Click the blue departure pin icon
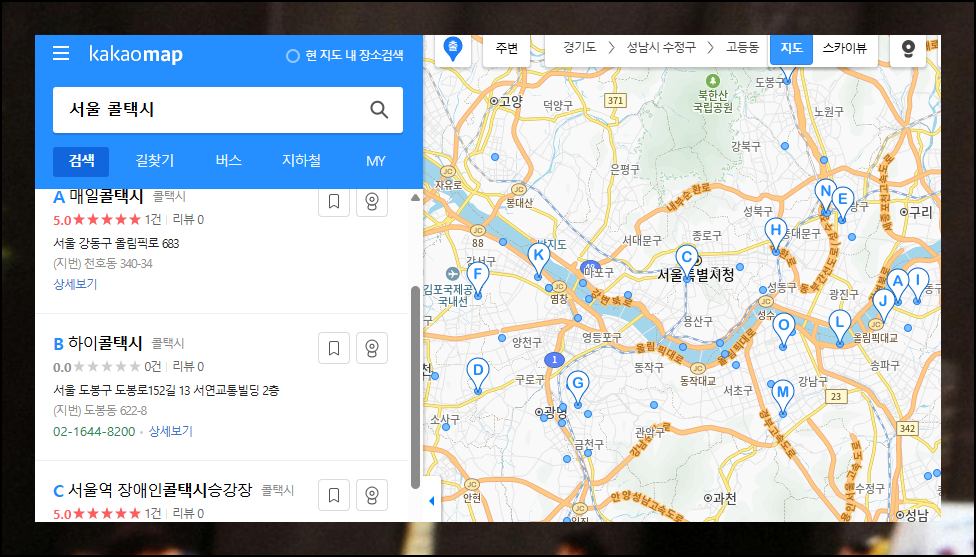 pos(453,49)
